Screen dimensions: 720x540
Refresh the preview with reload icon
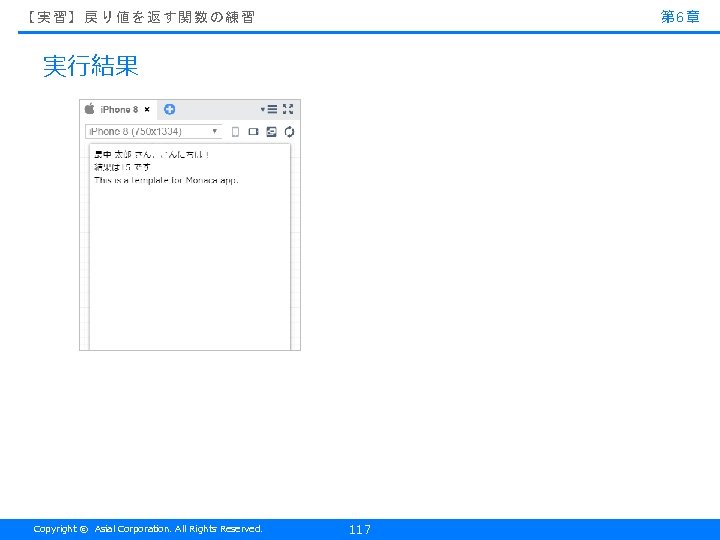289,132
